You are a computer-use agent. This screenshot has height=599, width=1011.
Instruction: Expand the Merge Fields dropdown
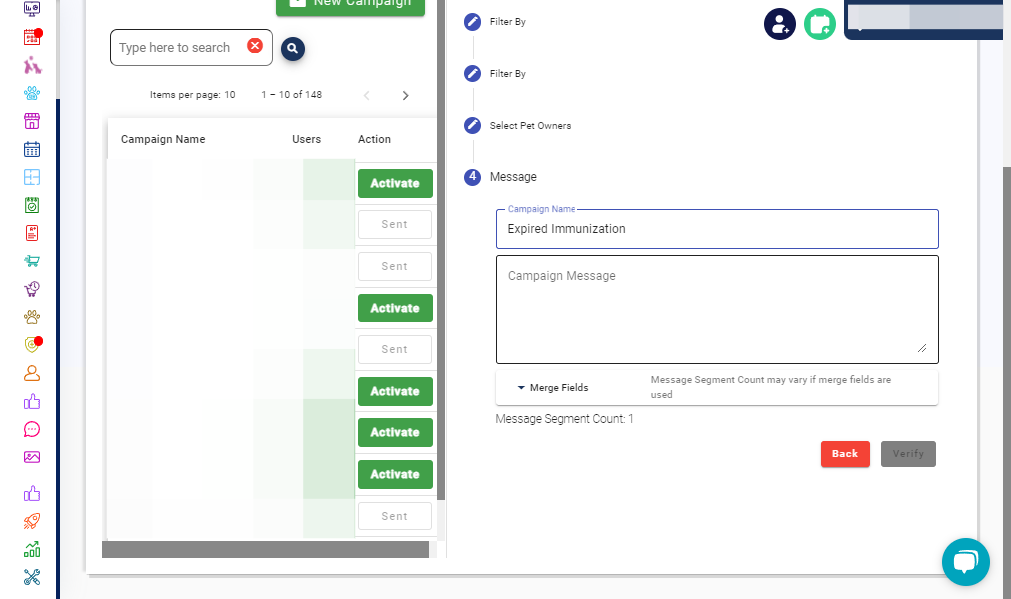click(553, 388)
